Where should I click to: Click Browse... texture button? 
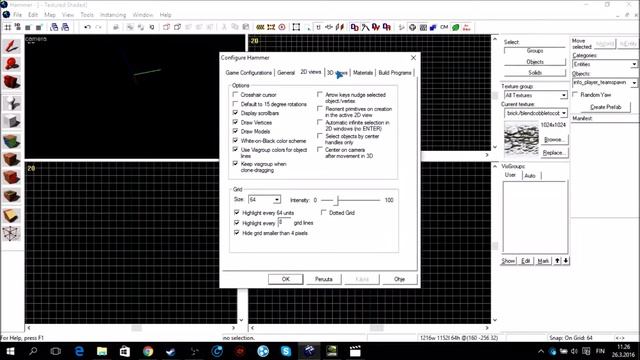554,140
